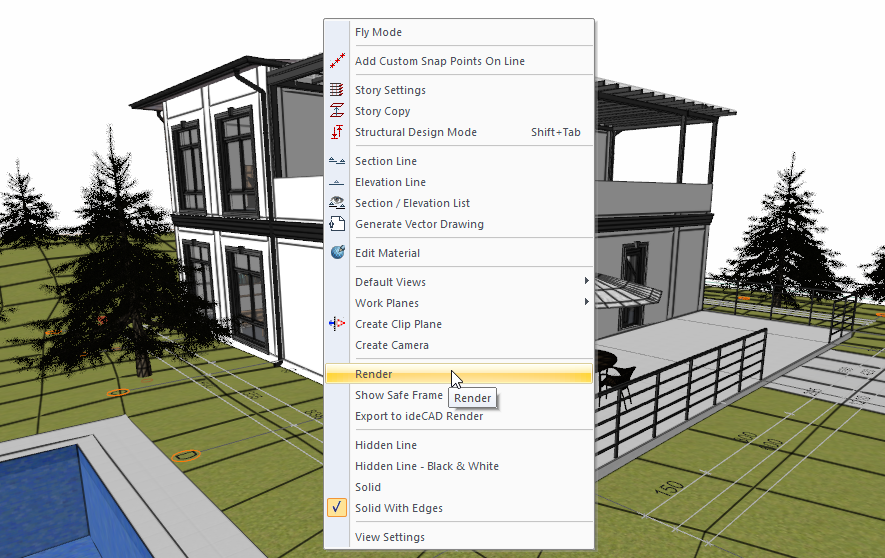Choose Render from the context menu

pos(374,374)
